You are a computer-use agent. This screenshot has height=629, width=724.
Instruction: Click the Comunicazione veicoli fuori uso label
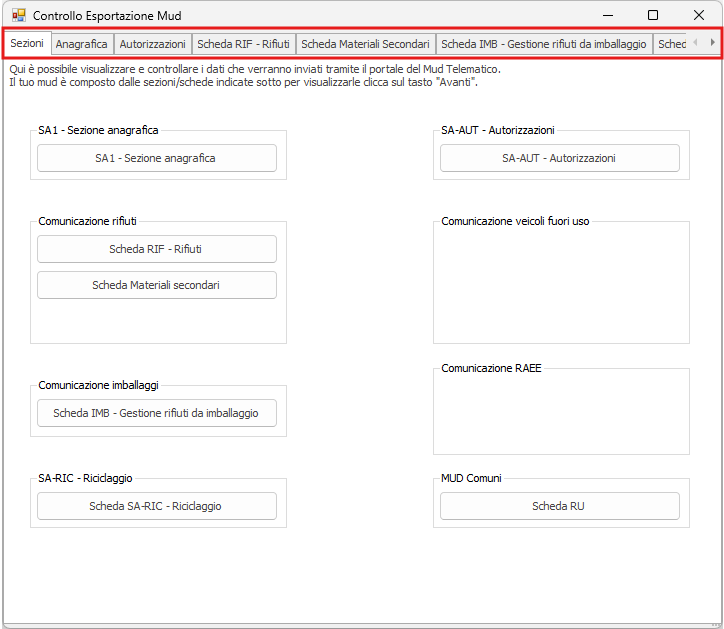coord(515,221)
